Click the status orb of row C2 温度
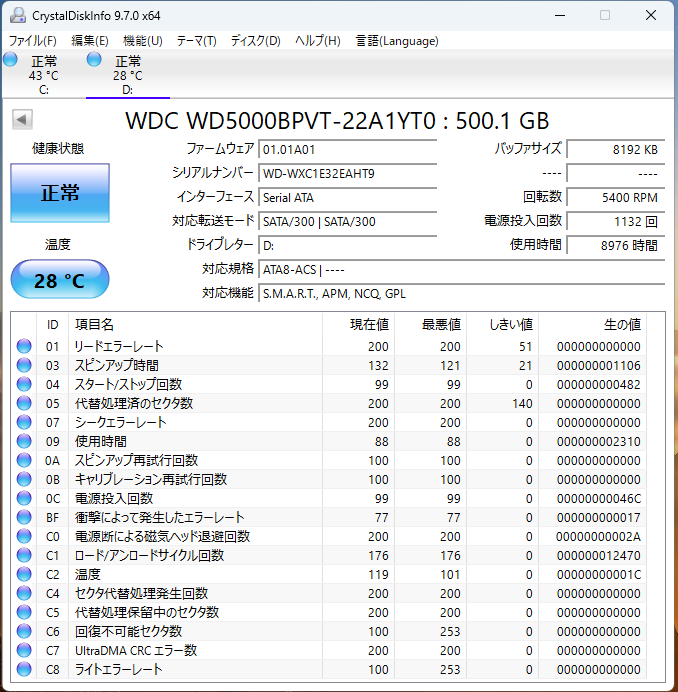 tap(24, 574)
